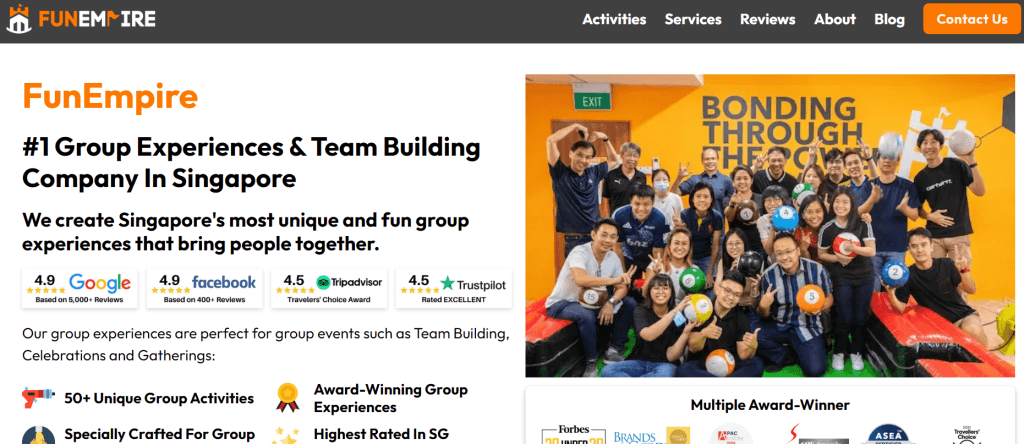This screenshot has width=1024, height=444.
Task: Open the Tripadvisor 4.5 rating badge
Action: [x=329, y=288]
